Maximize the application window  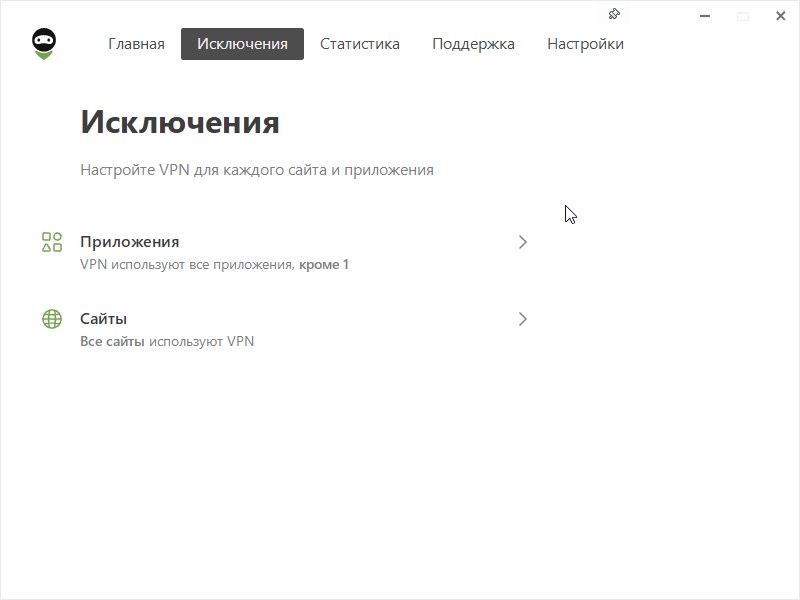coord(741,16)
